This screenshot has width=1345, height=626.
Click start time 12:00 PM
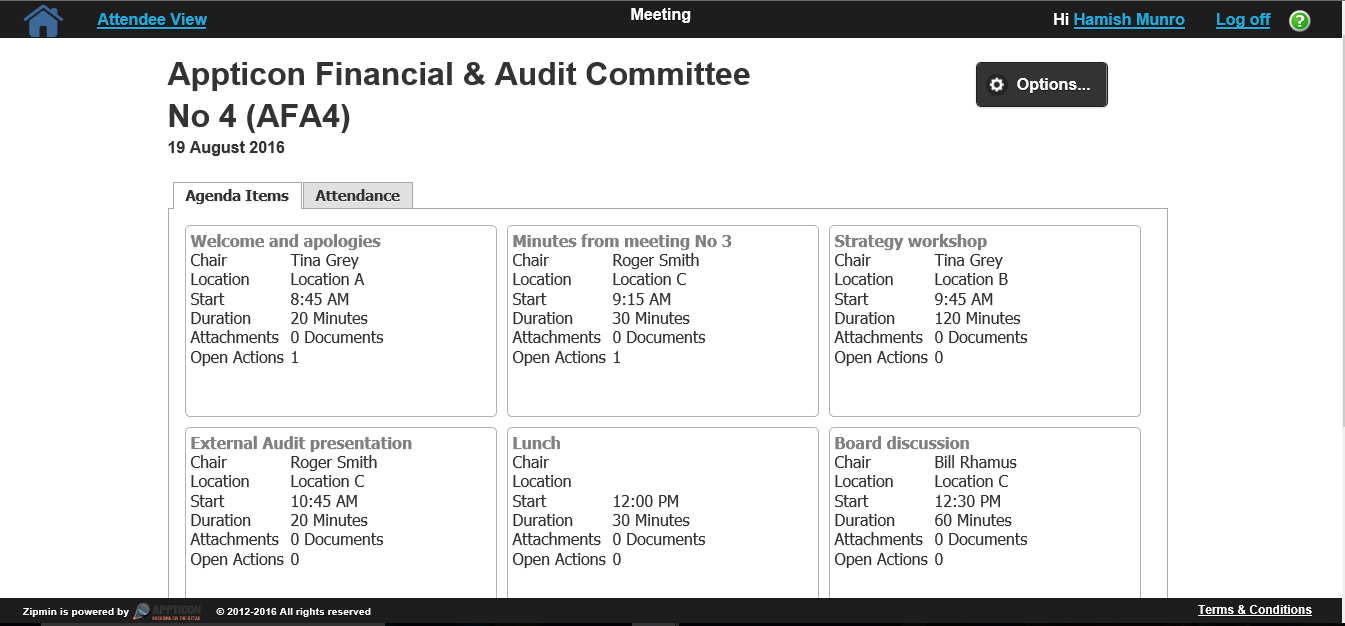click(646, 501)
